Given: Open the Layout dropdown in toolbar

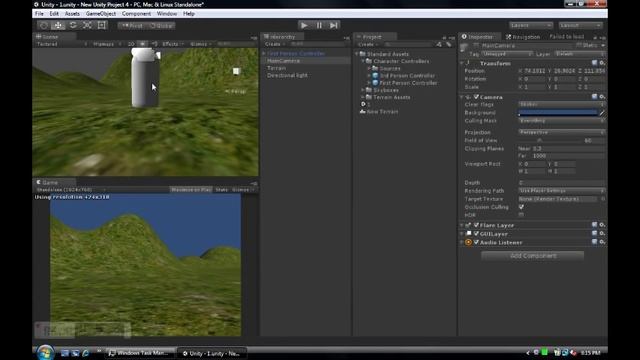Looking at the screenshot, I should pyautogui.click(x=581, y=25).
